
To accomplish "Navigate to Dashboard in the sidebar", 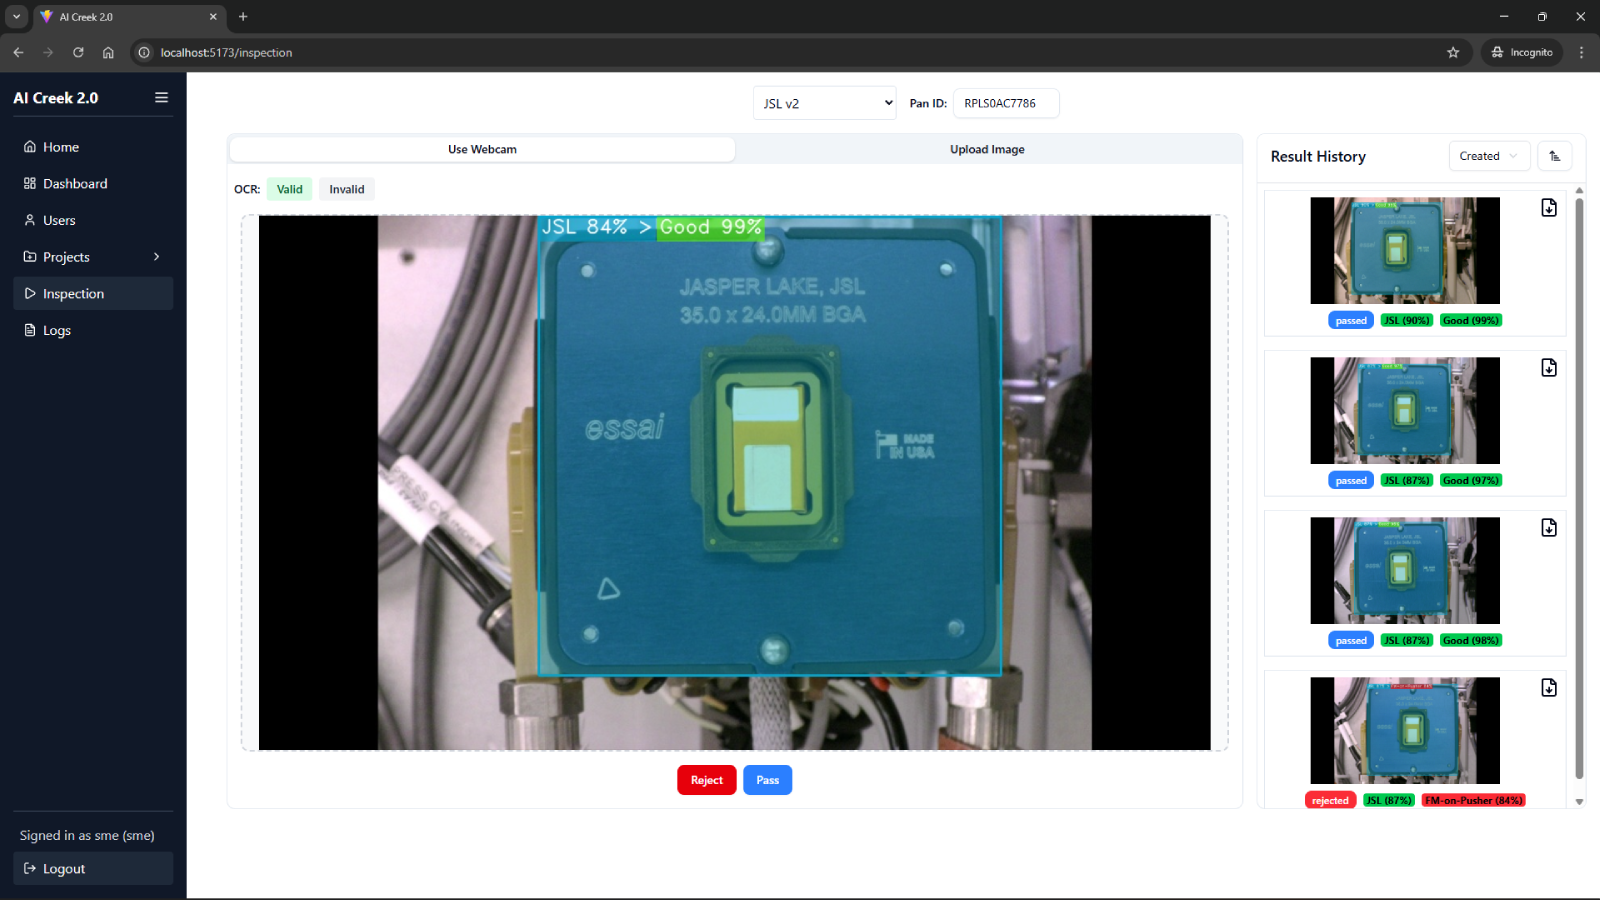I will point(93,184).
